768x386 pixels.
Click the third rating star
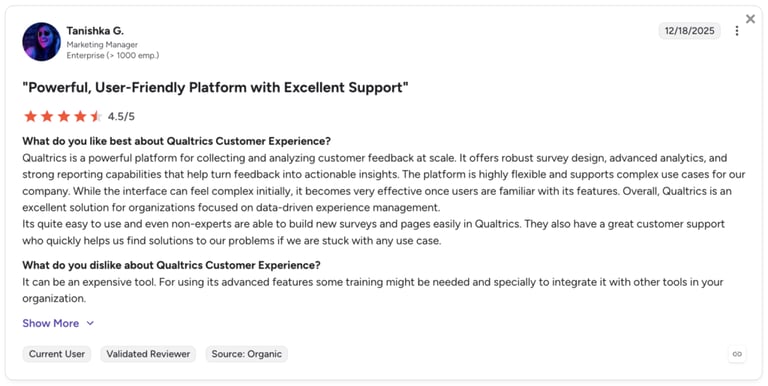(x=64, y=116)
